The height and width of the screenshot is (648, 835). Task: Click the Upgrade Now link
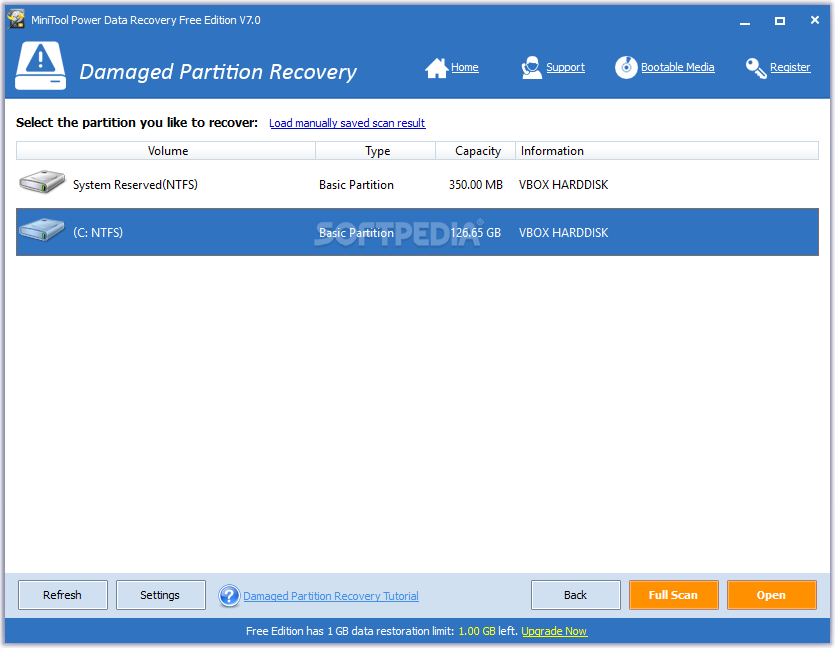coord(554,631)
